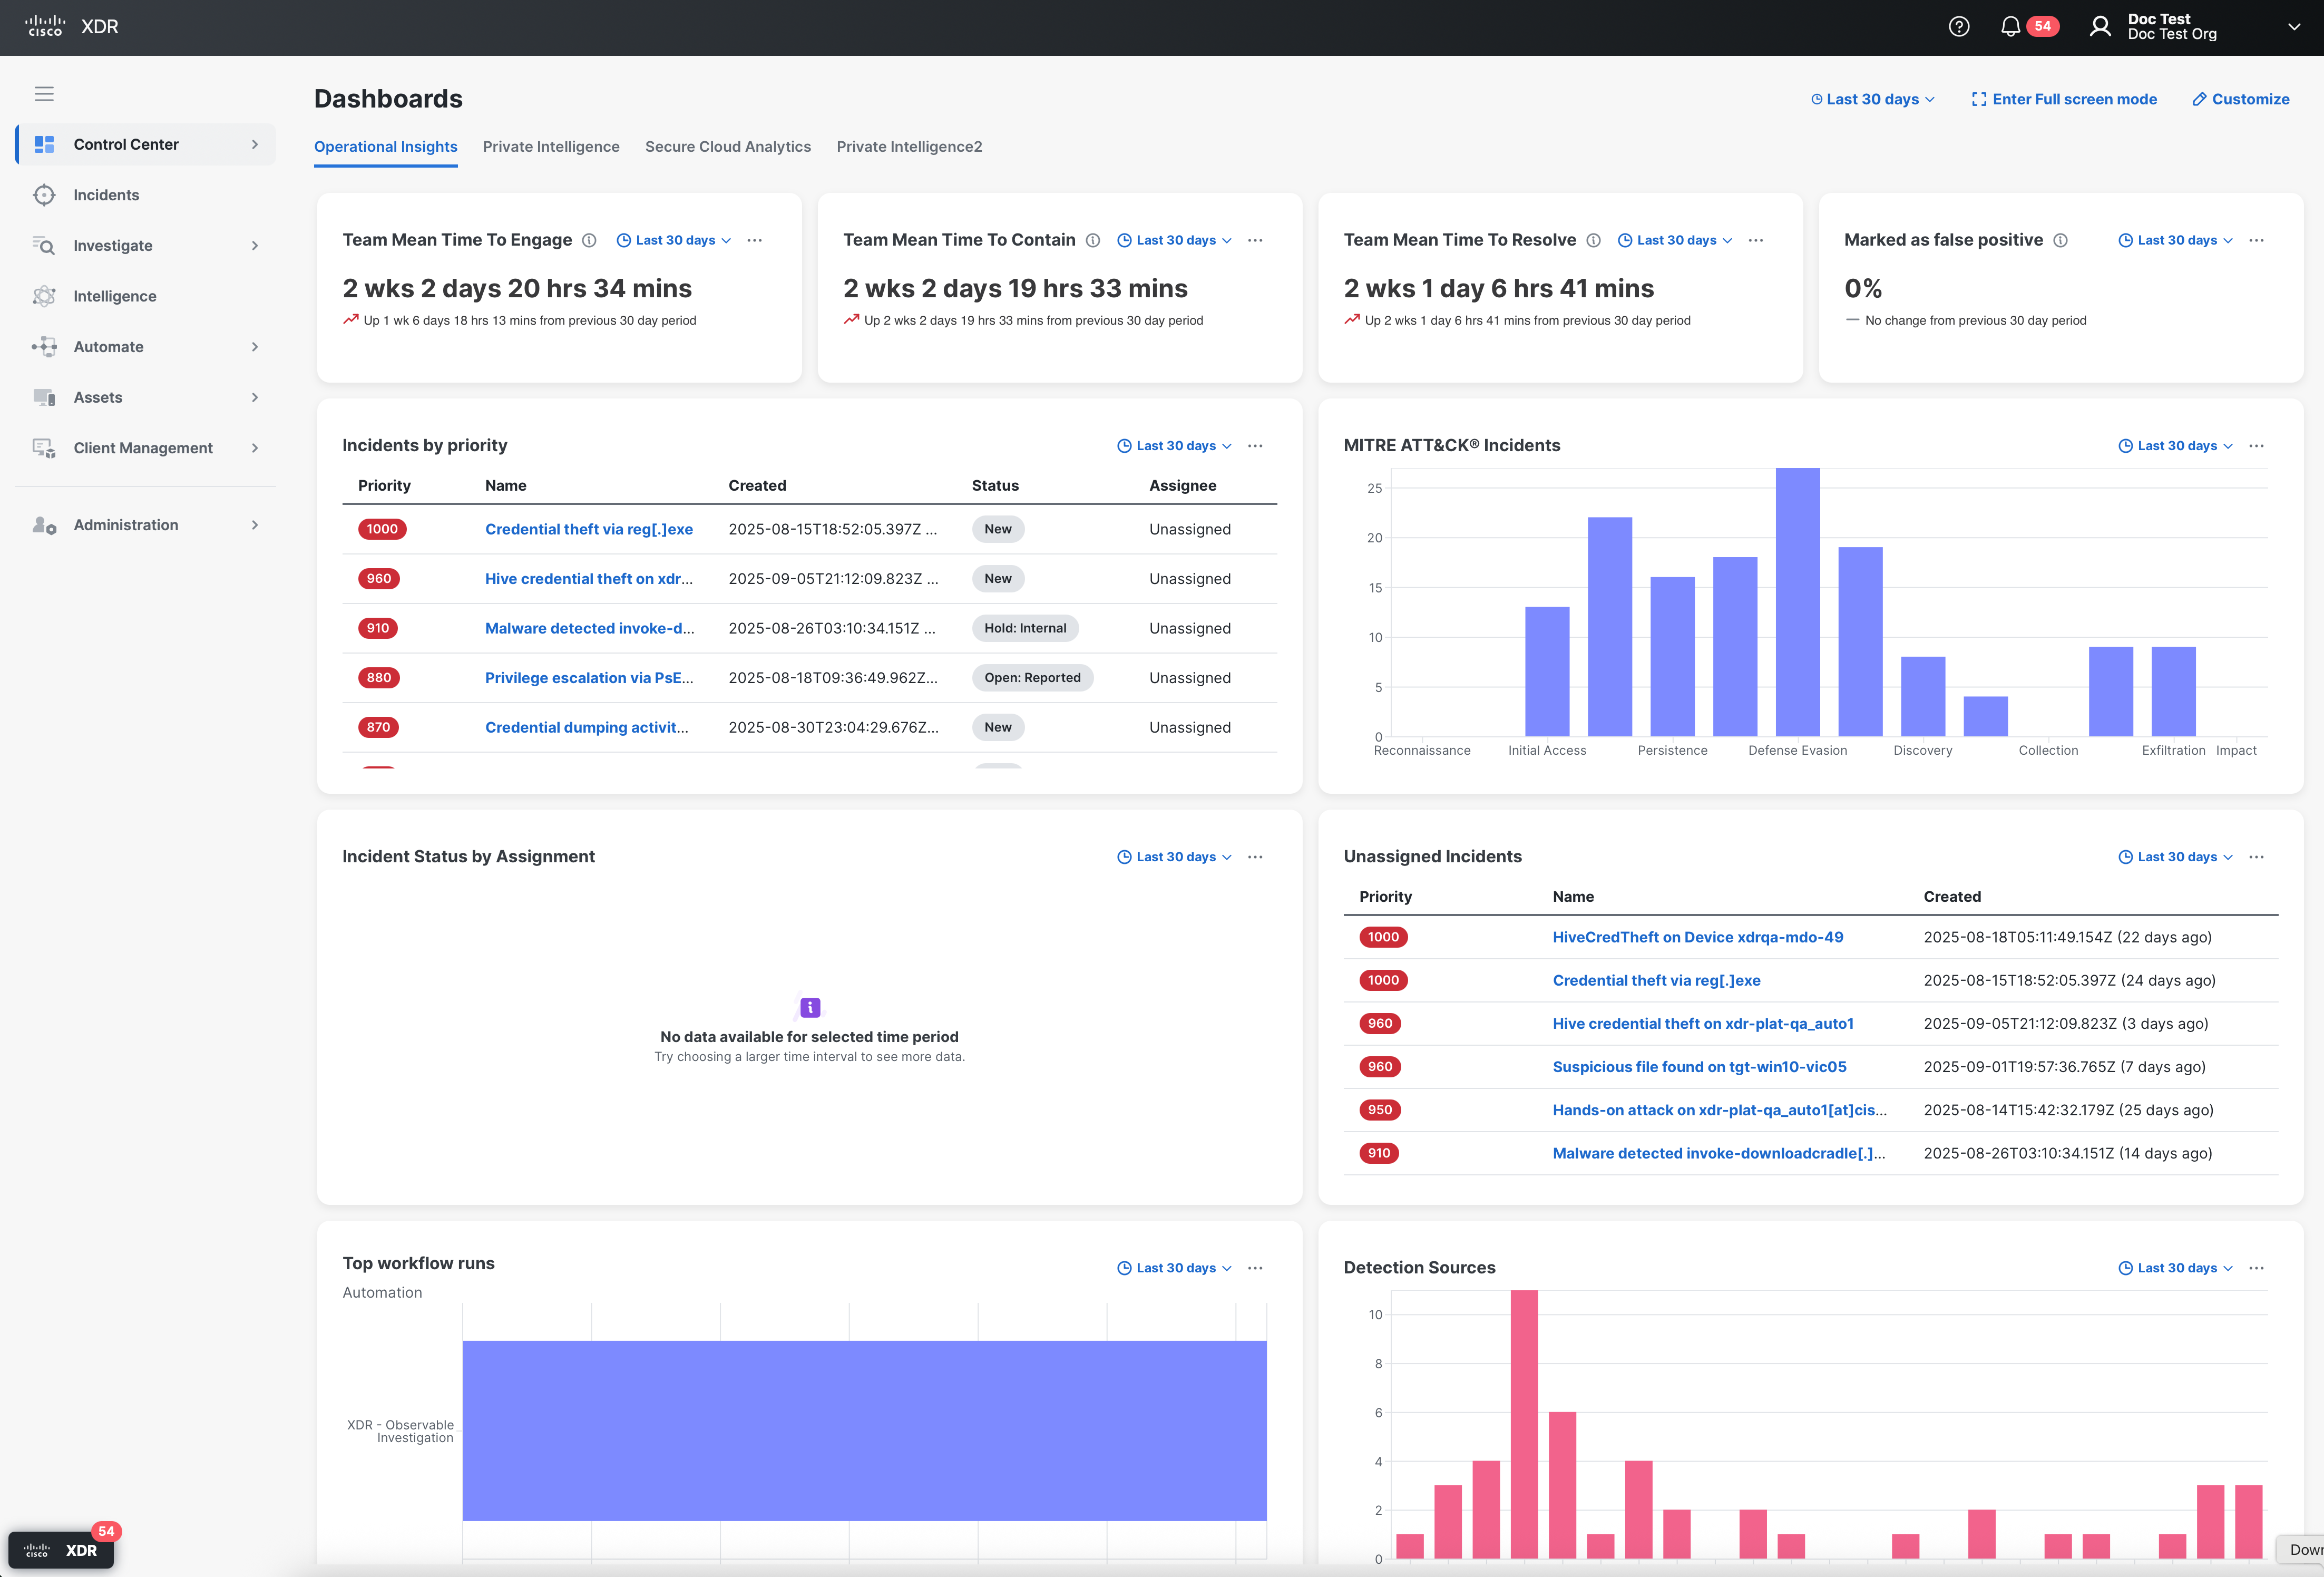This screenshot has width=2324, height=1577.
Task: Open the Credential theft via reg[.]exe incident link
Action: [x=588, y=529]
